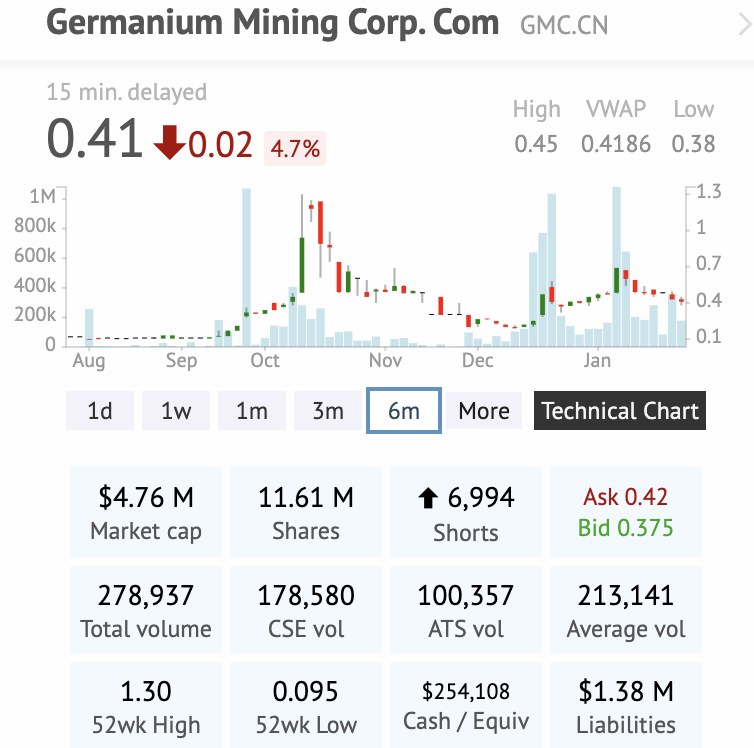Click the chevron at top right corner
Image resolution: width=754 pixels, height=748 pixels.
click(743, 25)
